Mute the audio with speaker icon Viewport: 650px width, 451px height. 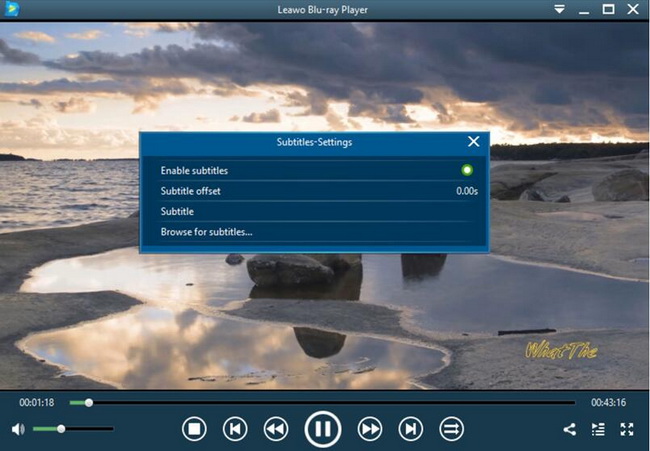coord(18,429)
